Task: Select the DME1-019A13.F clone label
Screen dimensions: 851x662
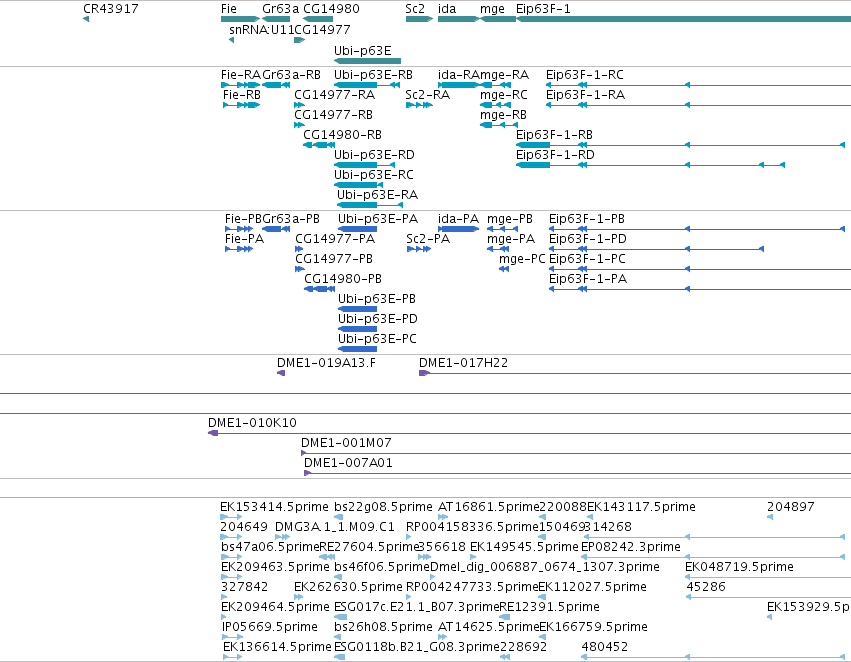Action: (x=326, y=363)
